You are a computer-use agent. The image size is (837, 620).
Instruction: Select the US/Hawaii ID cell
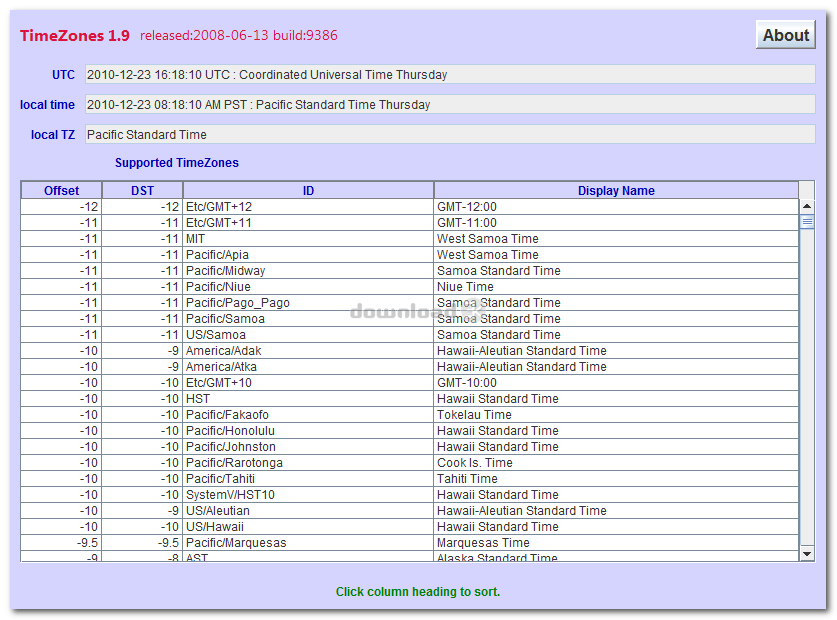(x=308, y=527)
